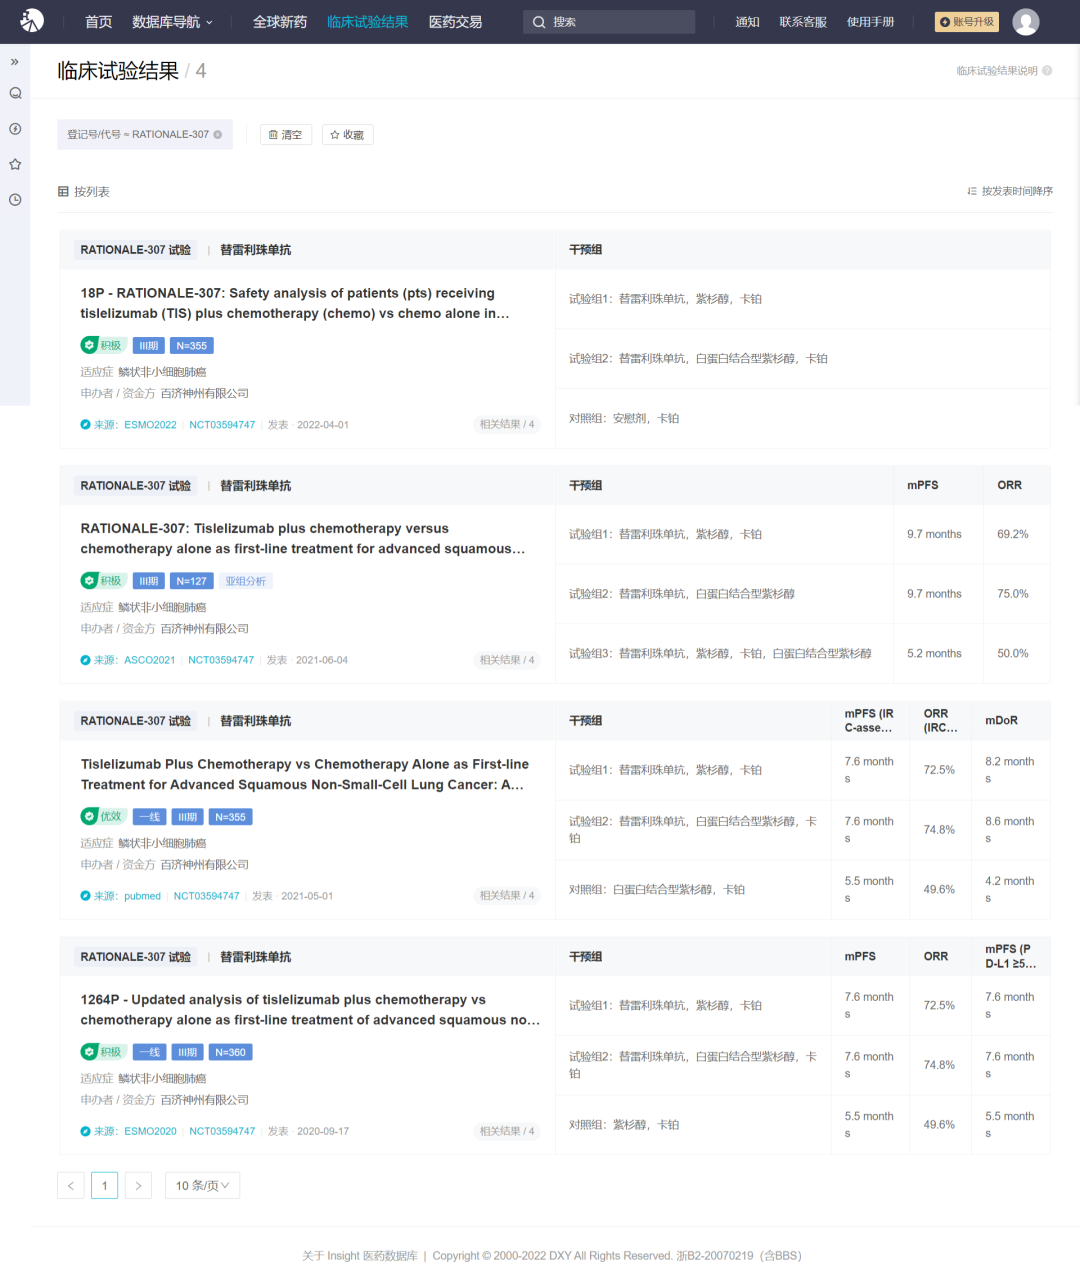Click the 含BBS footer link
This screenshot has height=1284, width=1080.
coord(781,1256)
